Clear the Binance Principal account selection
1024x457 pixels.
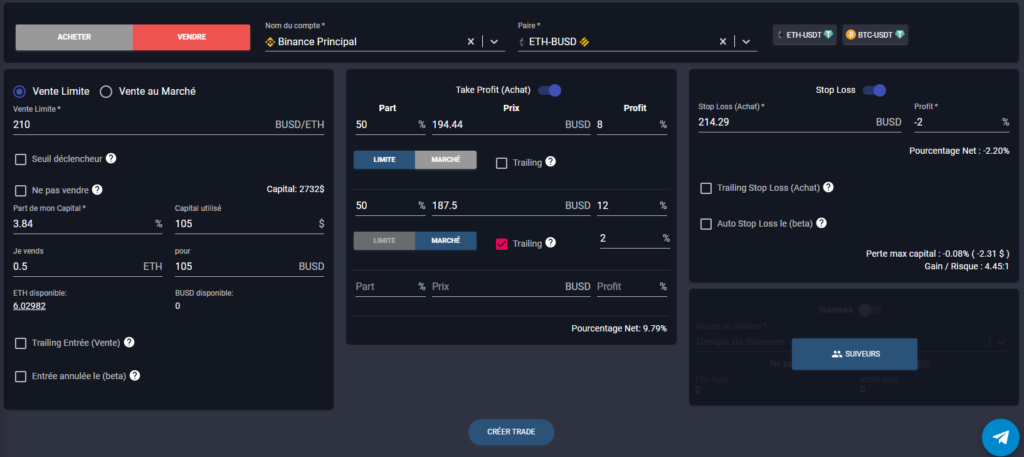(x=471, y=41)
